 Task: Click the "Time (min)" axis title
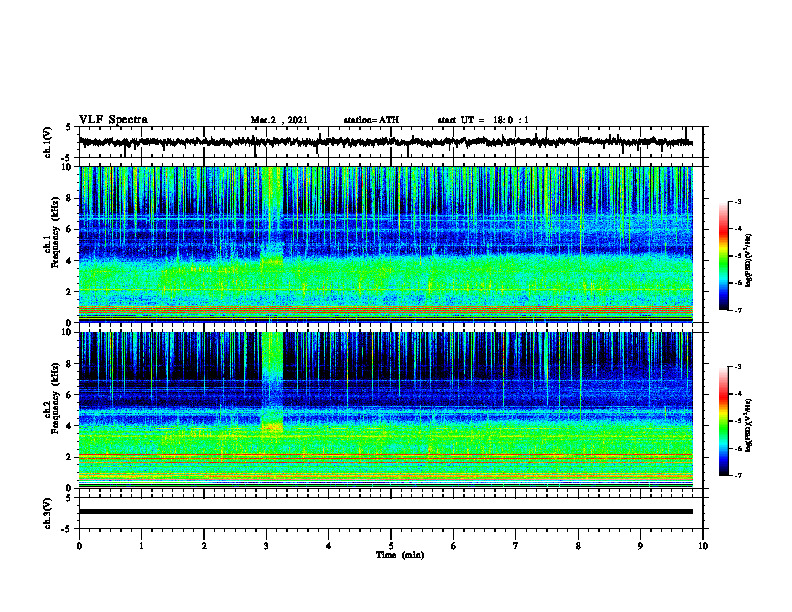tap(400, 555)
